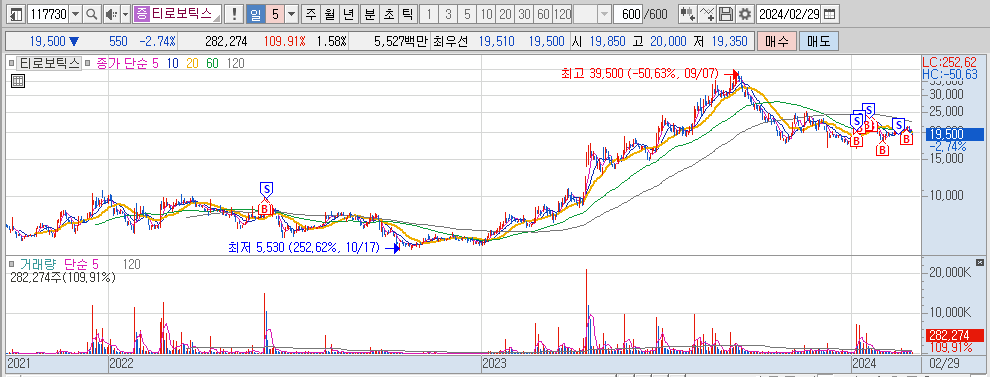Click the LC:252.62 indicator text

tap(950, 62)
